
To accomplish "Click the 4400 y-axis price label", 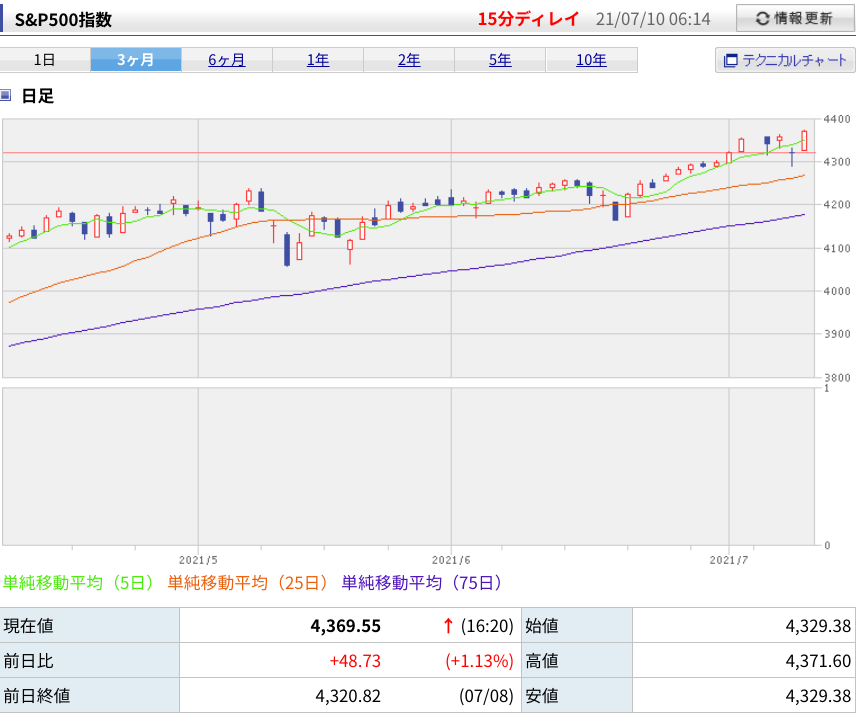I will 837,119.
